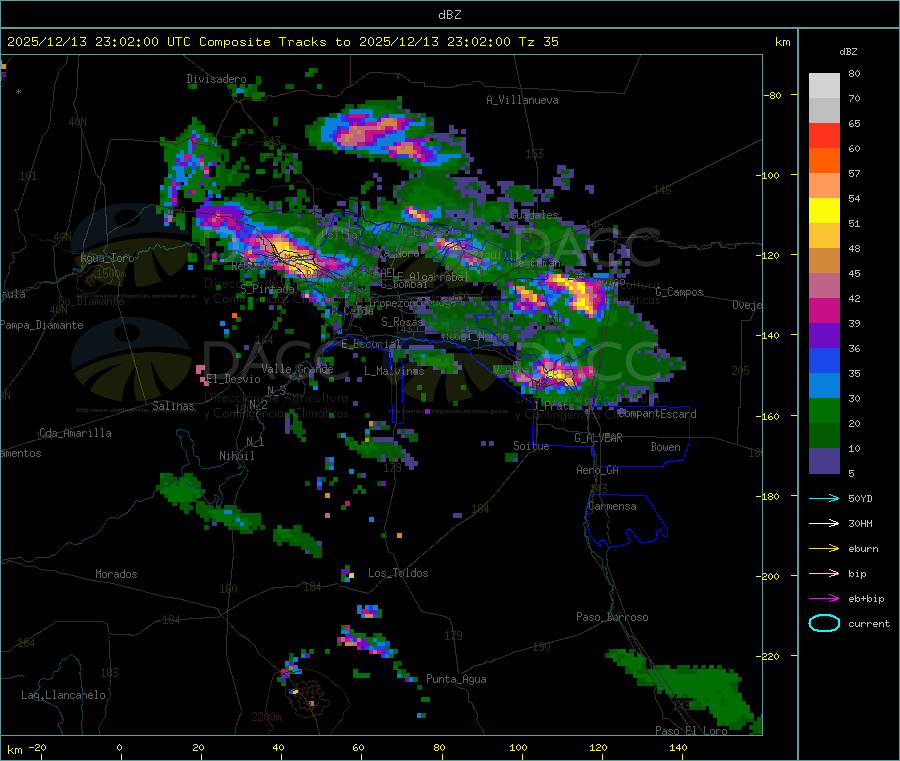Click the 30HM white arrow legend icon
The image size is (900, 761).
tap(824, 523)
